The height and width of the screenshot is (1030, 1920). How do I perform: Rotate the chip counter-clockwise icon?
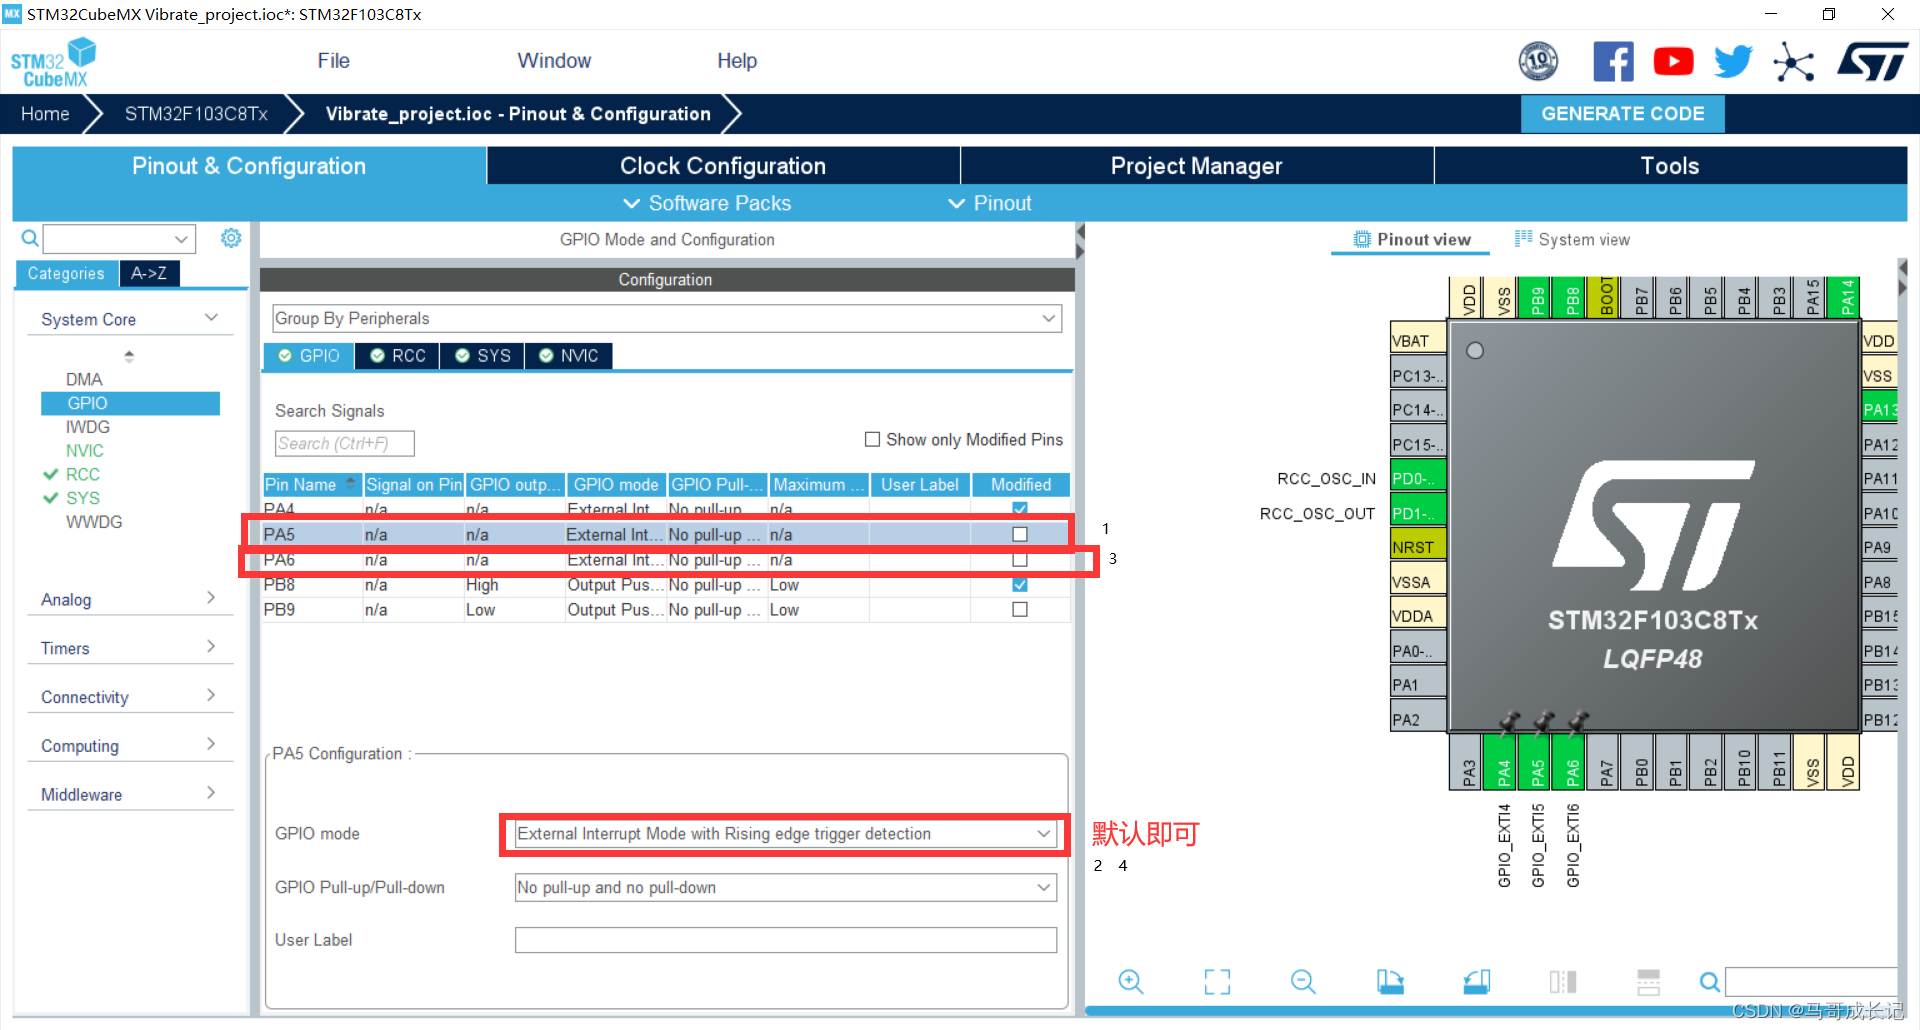(x=1476, y=982)
